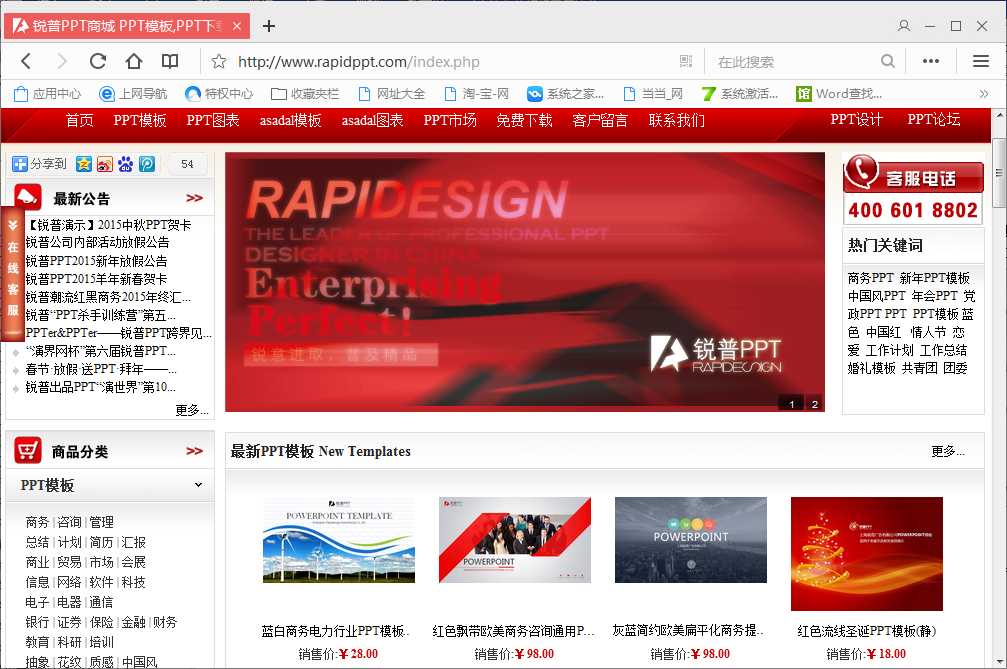Image resolution: width=1007 pixels, height=669 pixels.
Task: Bookmark this page with the star icon
Action: [219, 62]
